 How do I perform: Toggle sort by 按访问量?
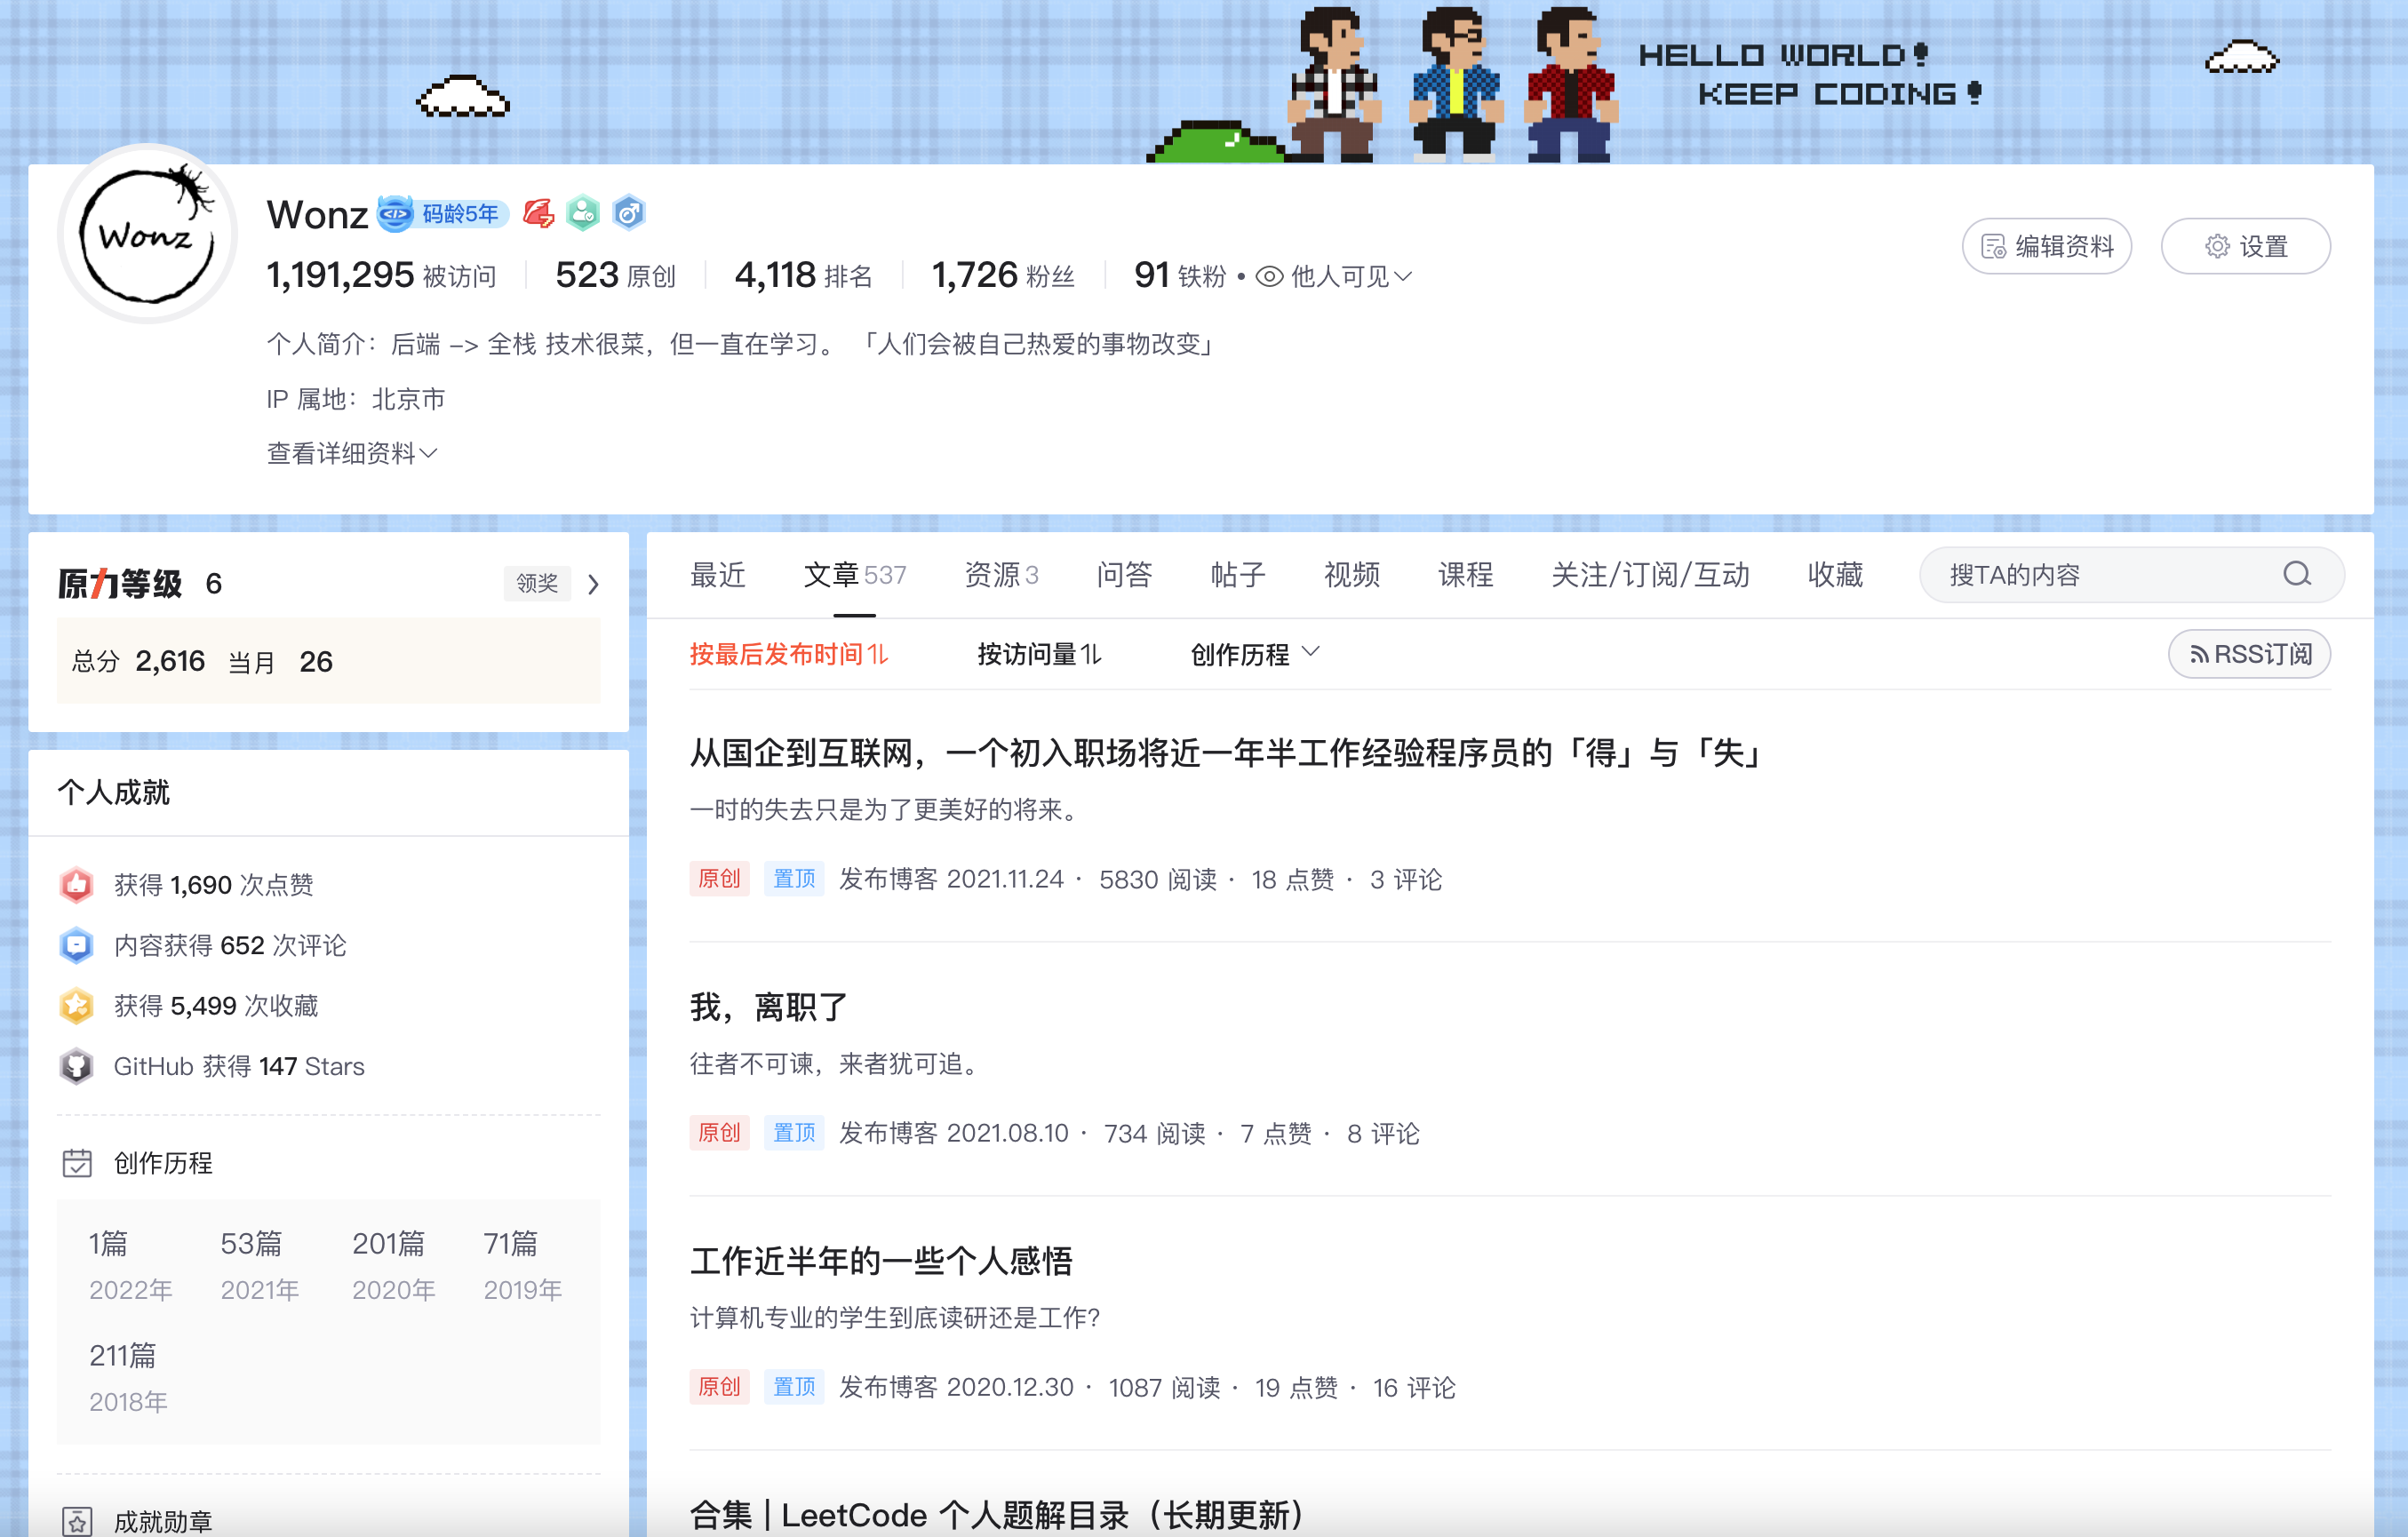[1038, 654]
